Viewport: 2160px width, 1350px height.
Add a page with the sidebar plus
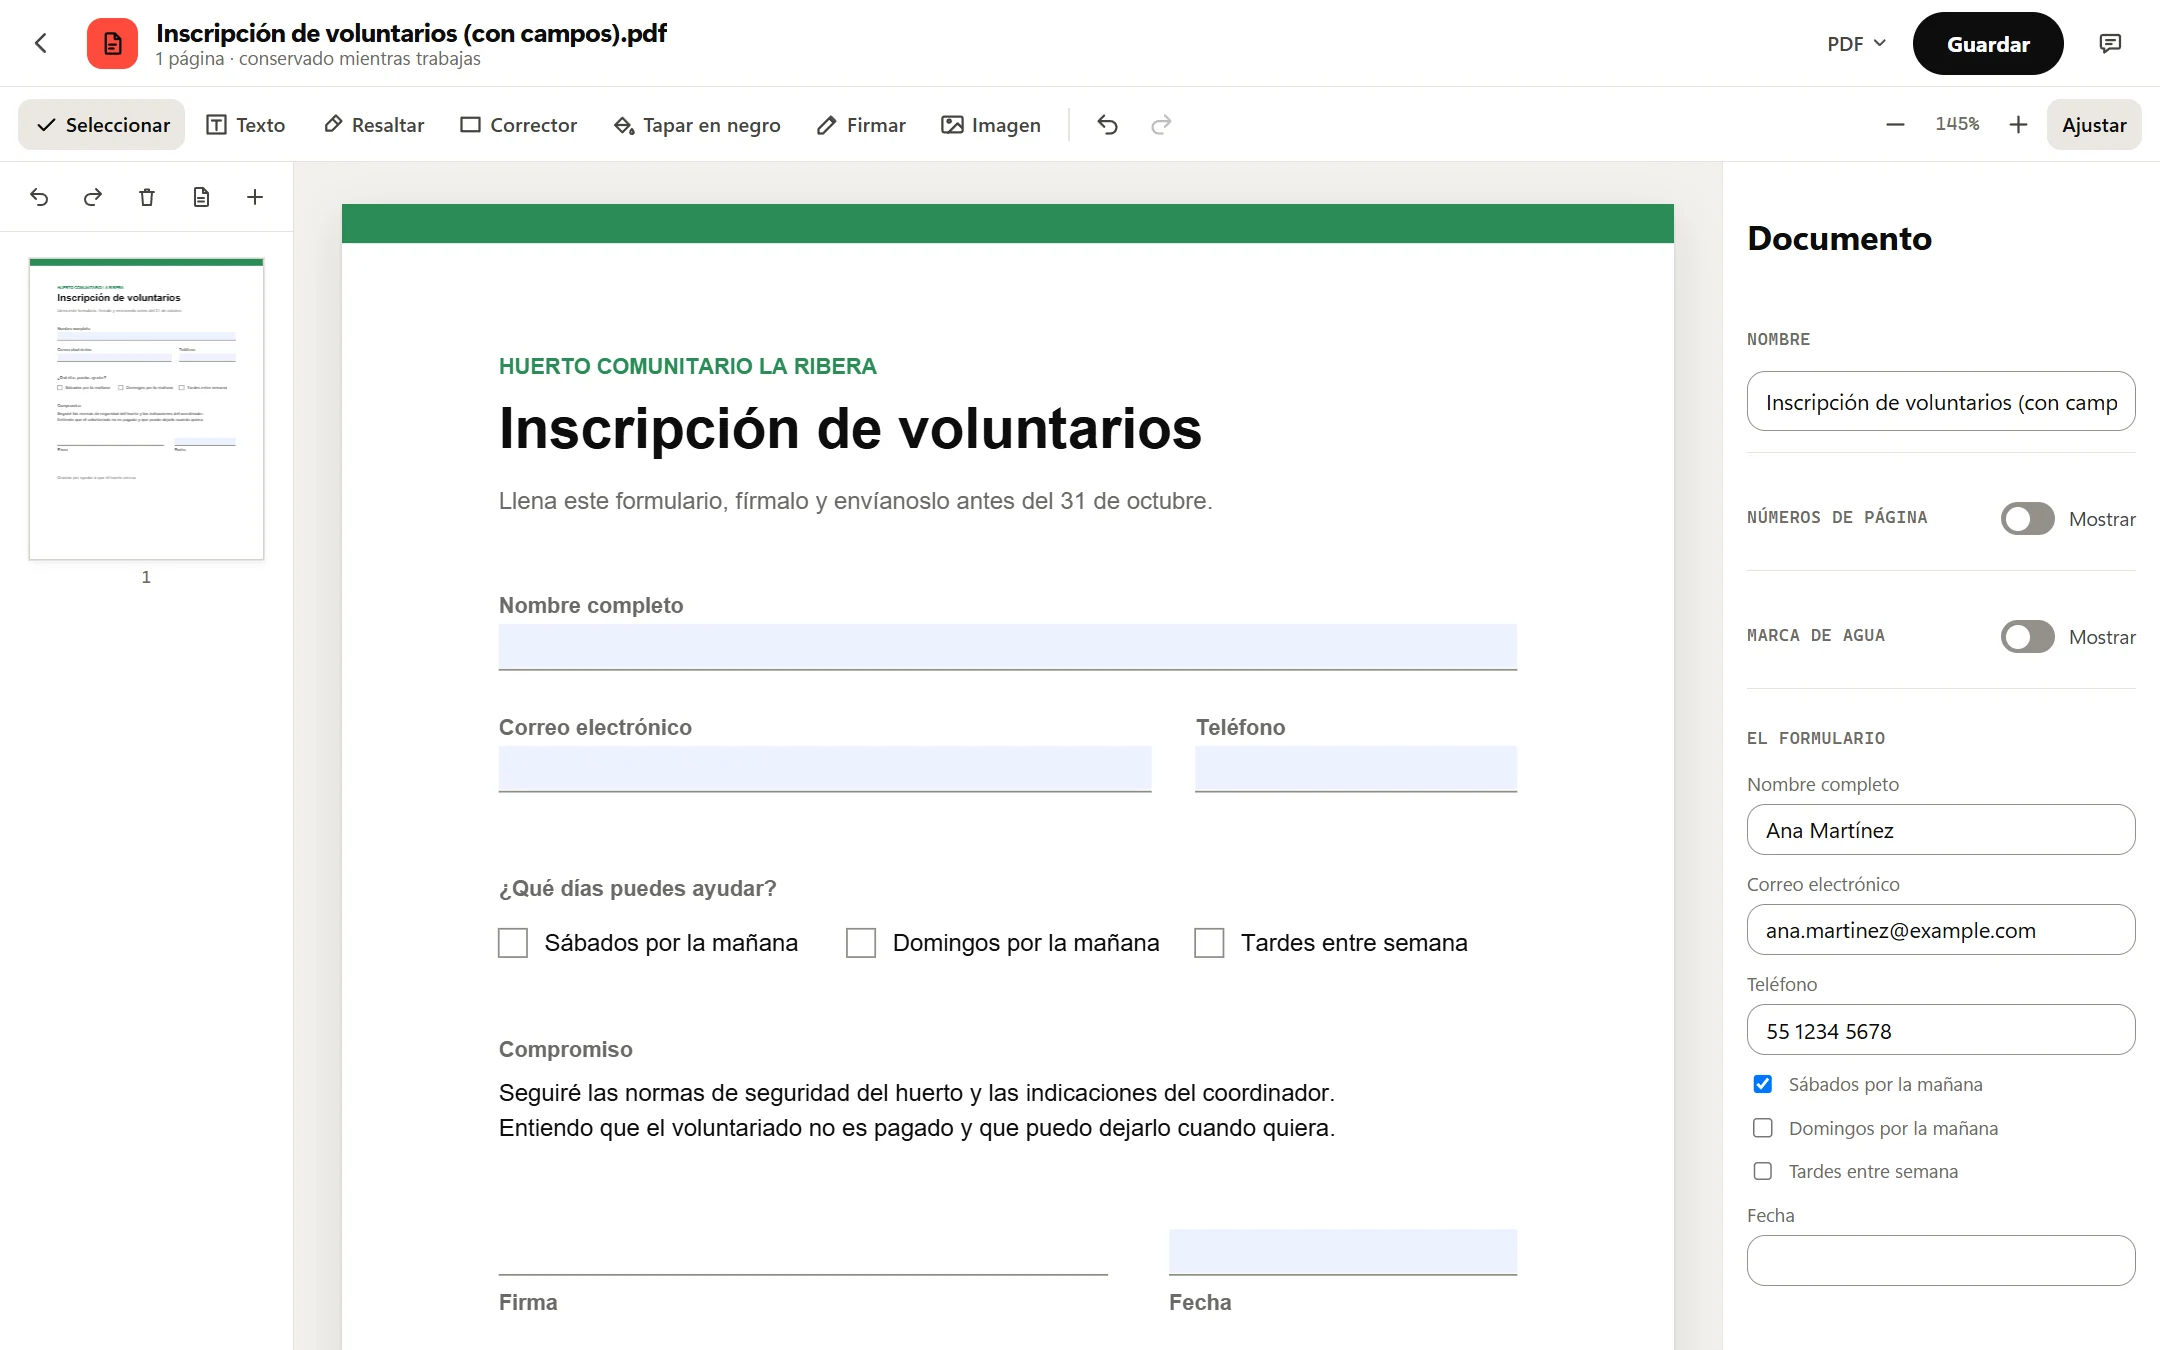255,197
